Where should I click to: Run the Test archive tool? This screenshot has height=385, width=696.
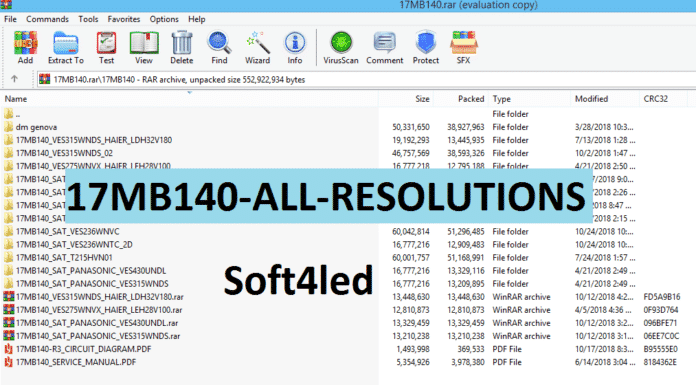[107, 47]
